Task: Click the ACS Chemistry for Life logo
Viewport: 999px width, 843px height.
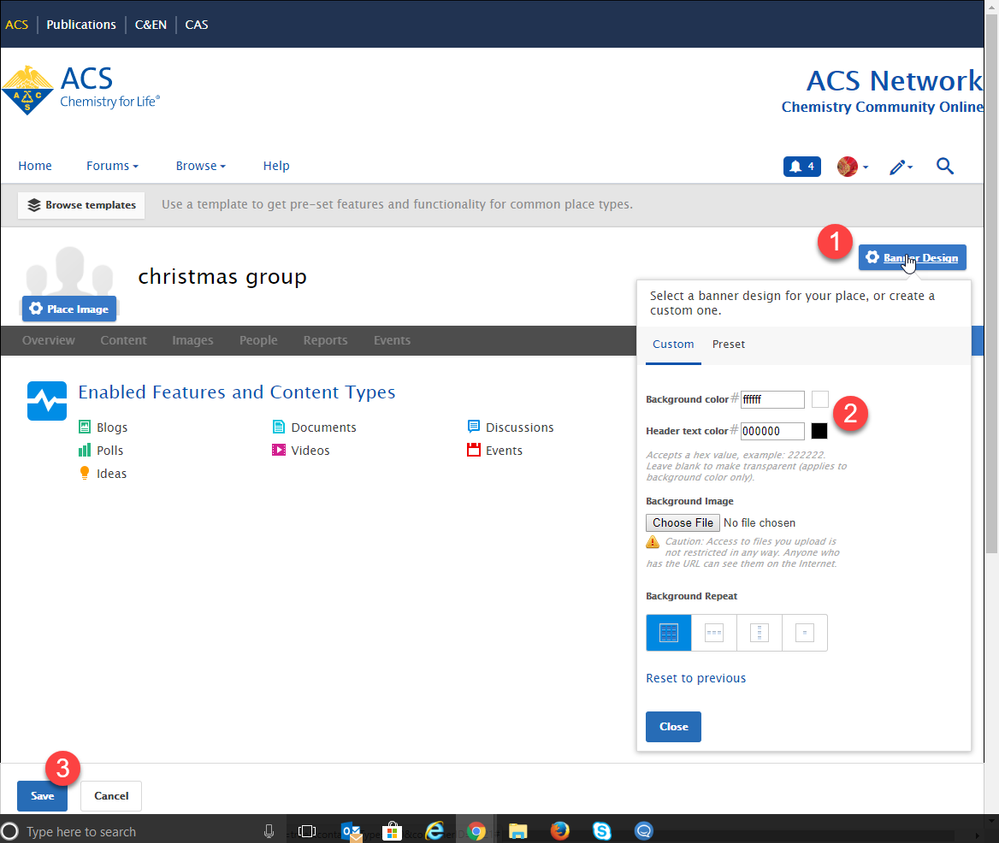Action: (81, 90)
